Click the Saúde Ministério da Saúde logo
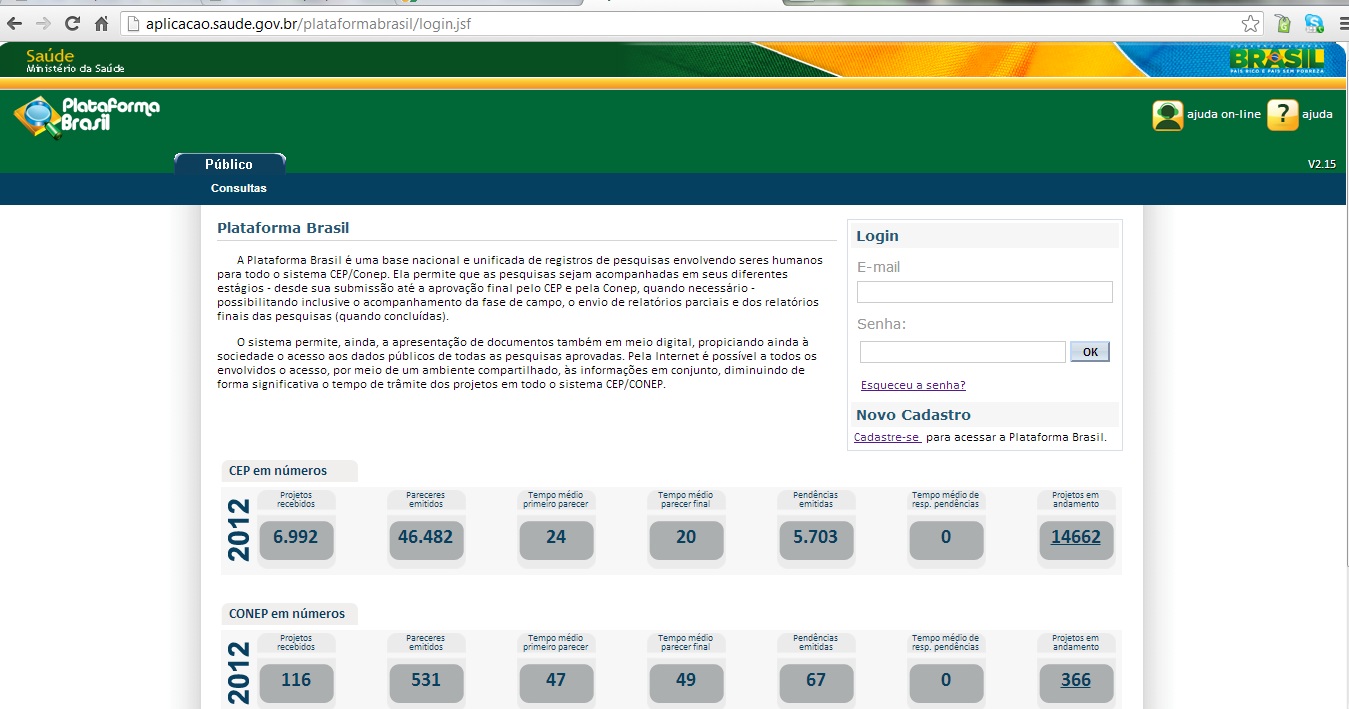 [x=75, y=61]
